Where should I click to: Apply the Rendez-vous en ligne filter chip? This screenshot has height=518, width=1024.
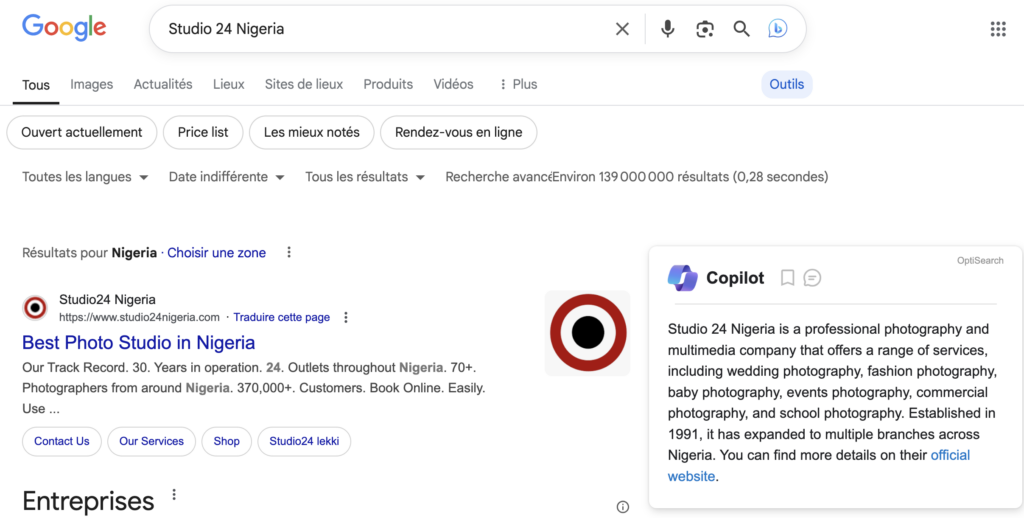point(458,133)
